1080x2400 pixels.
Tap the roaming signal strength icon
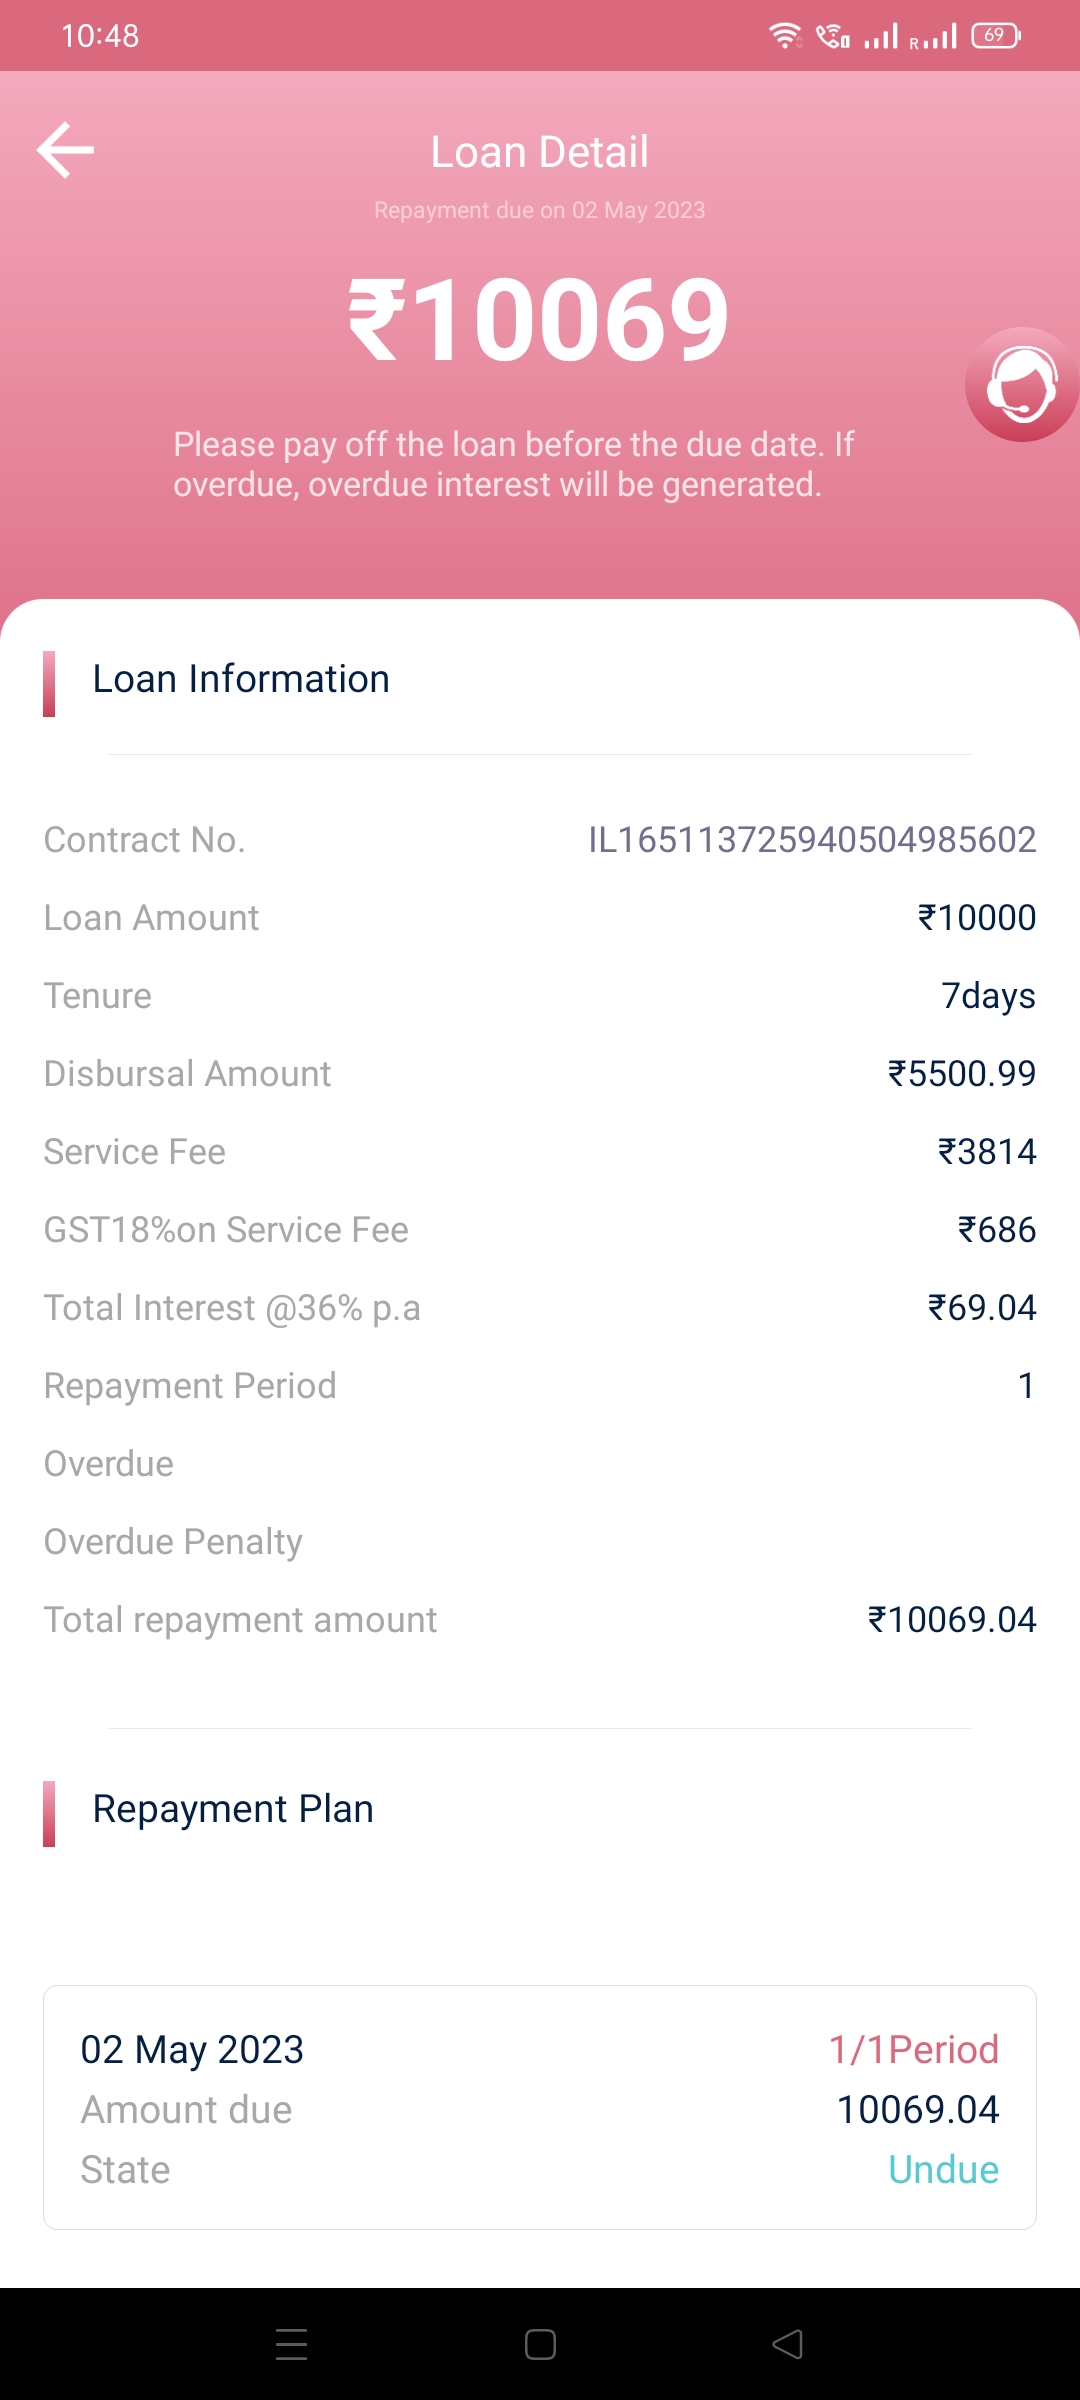(933, 38)
